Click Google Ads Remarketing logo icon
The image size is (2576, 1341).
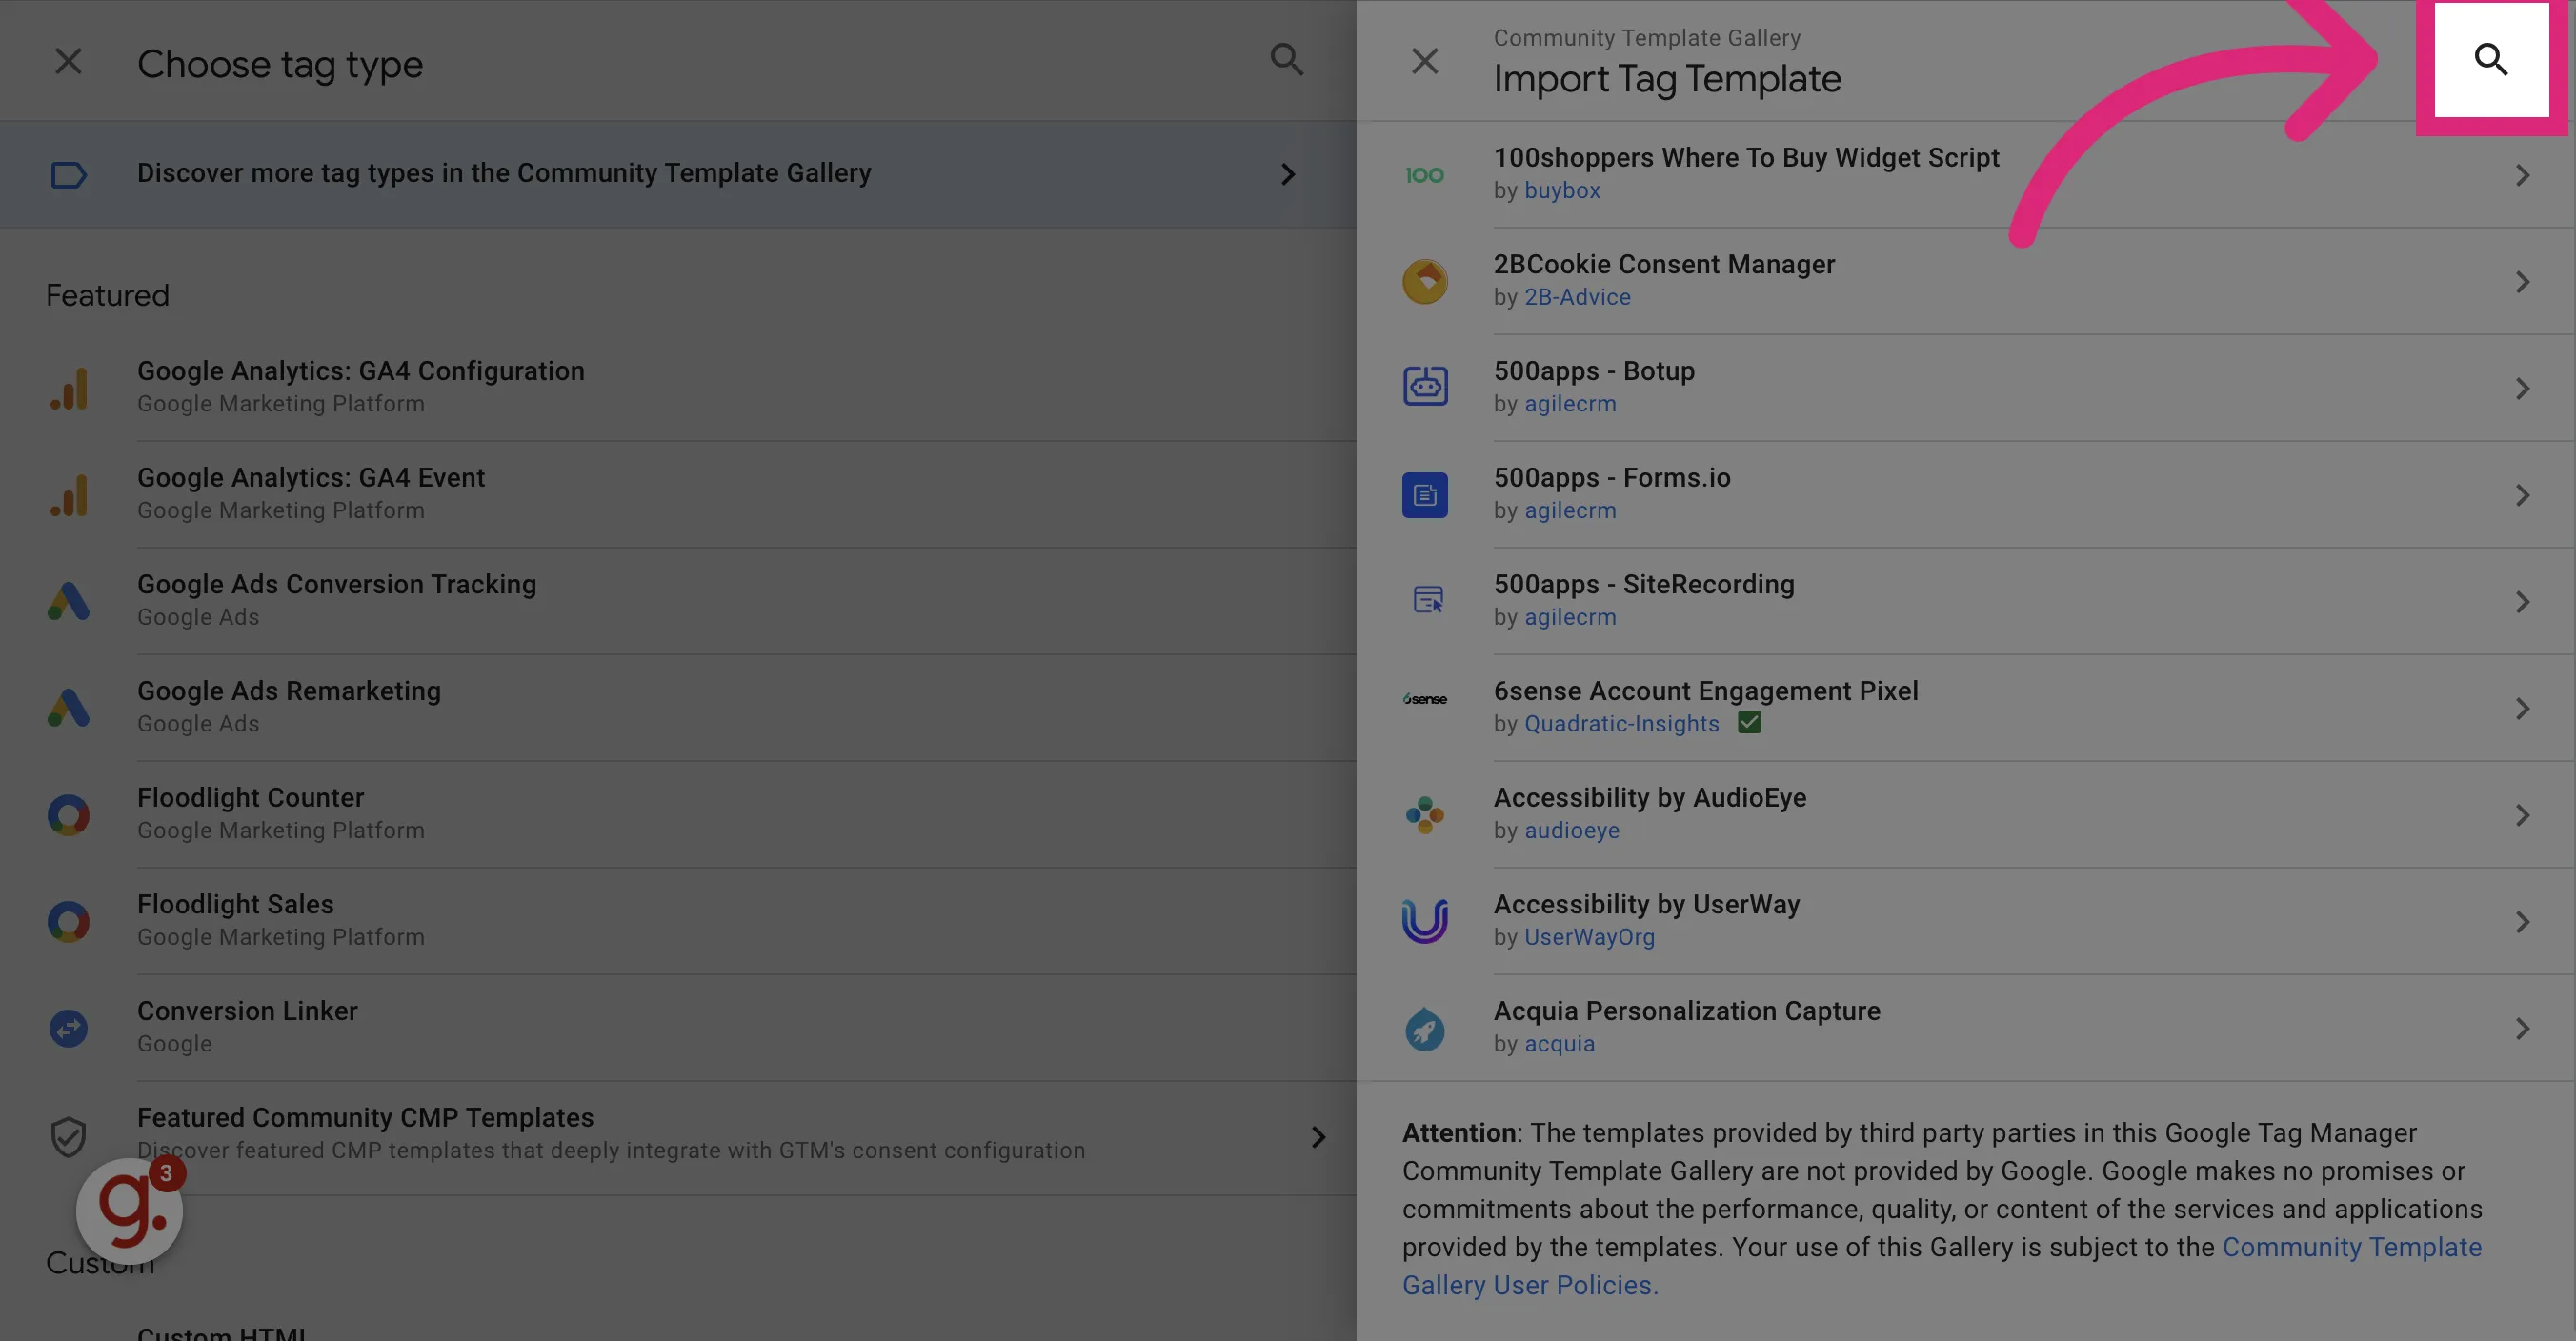click(x=68, y=708)
